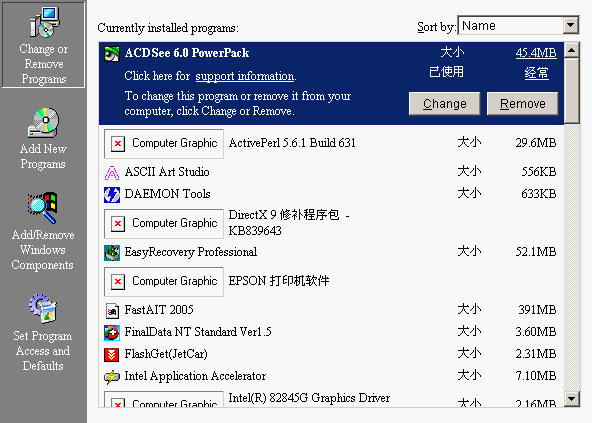Viewport: 592px width, 423px height.
Task: Click Set Program Access and Defaults icon
Action: click(x=43, y=309)
